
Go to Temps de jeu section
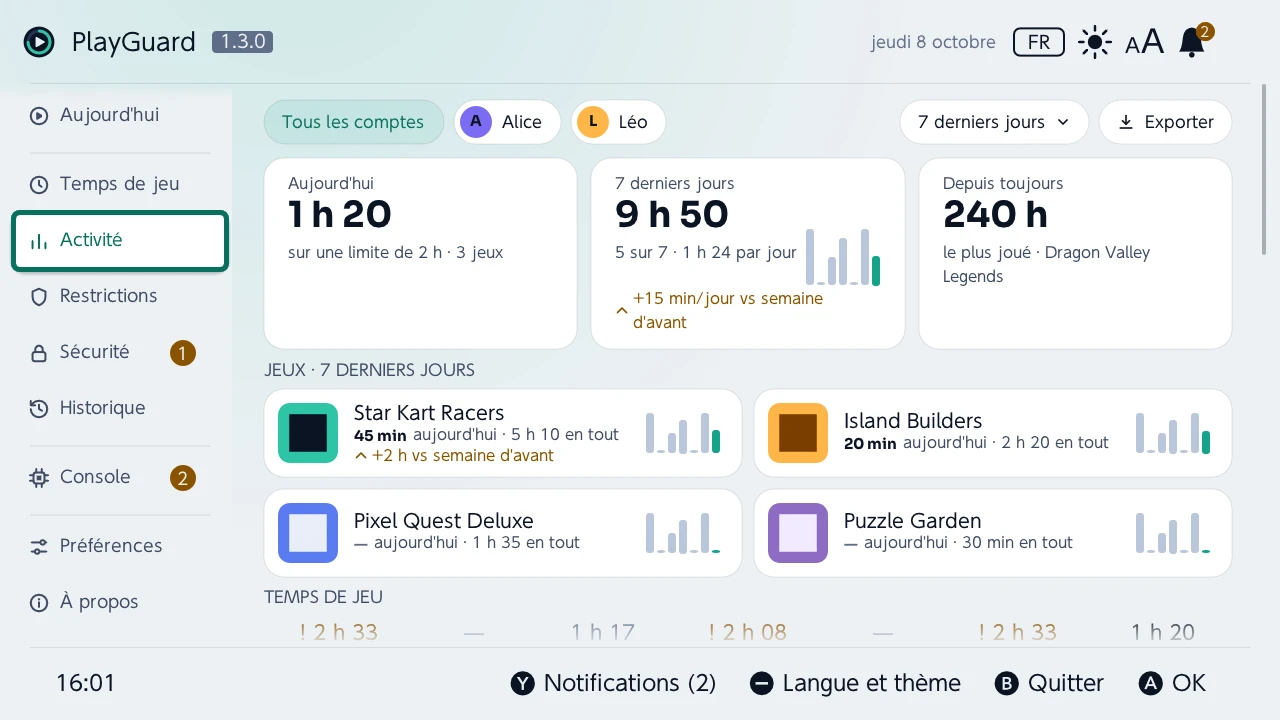(x=120, y=184)
